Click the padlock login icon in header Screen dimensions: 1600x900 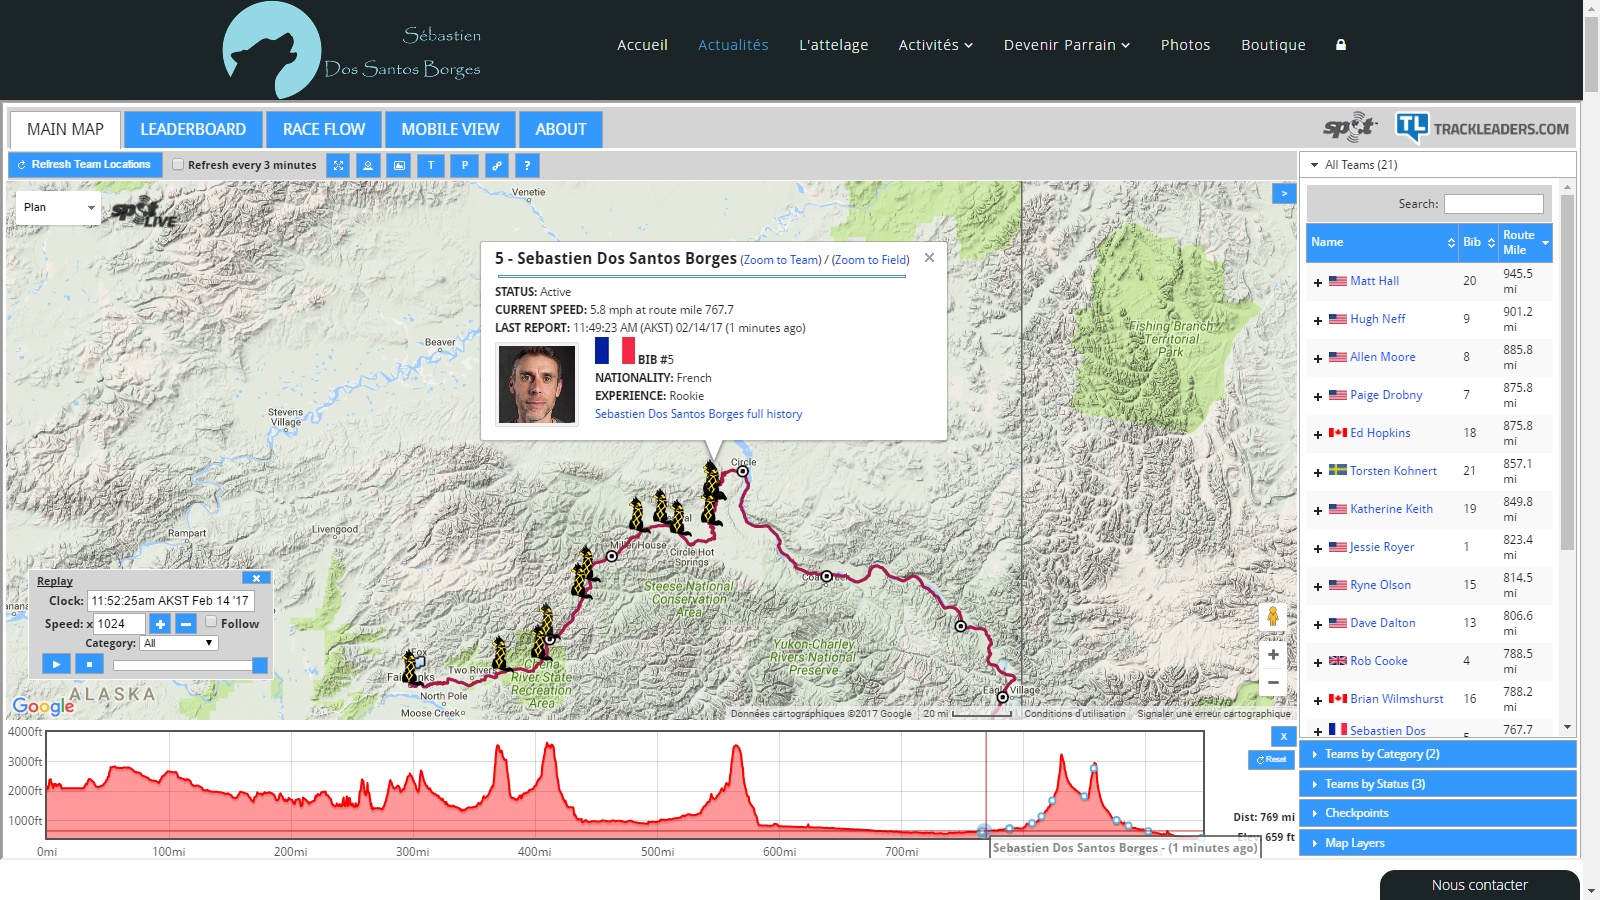1341,45
